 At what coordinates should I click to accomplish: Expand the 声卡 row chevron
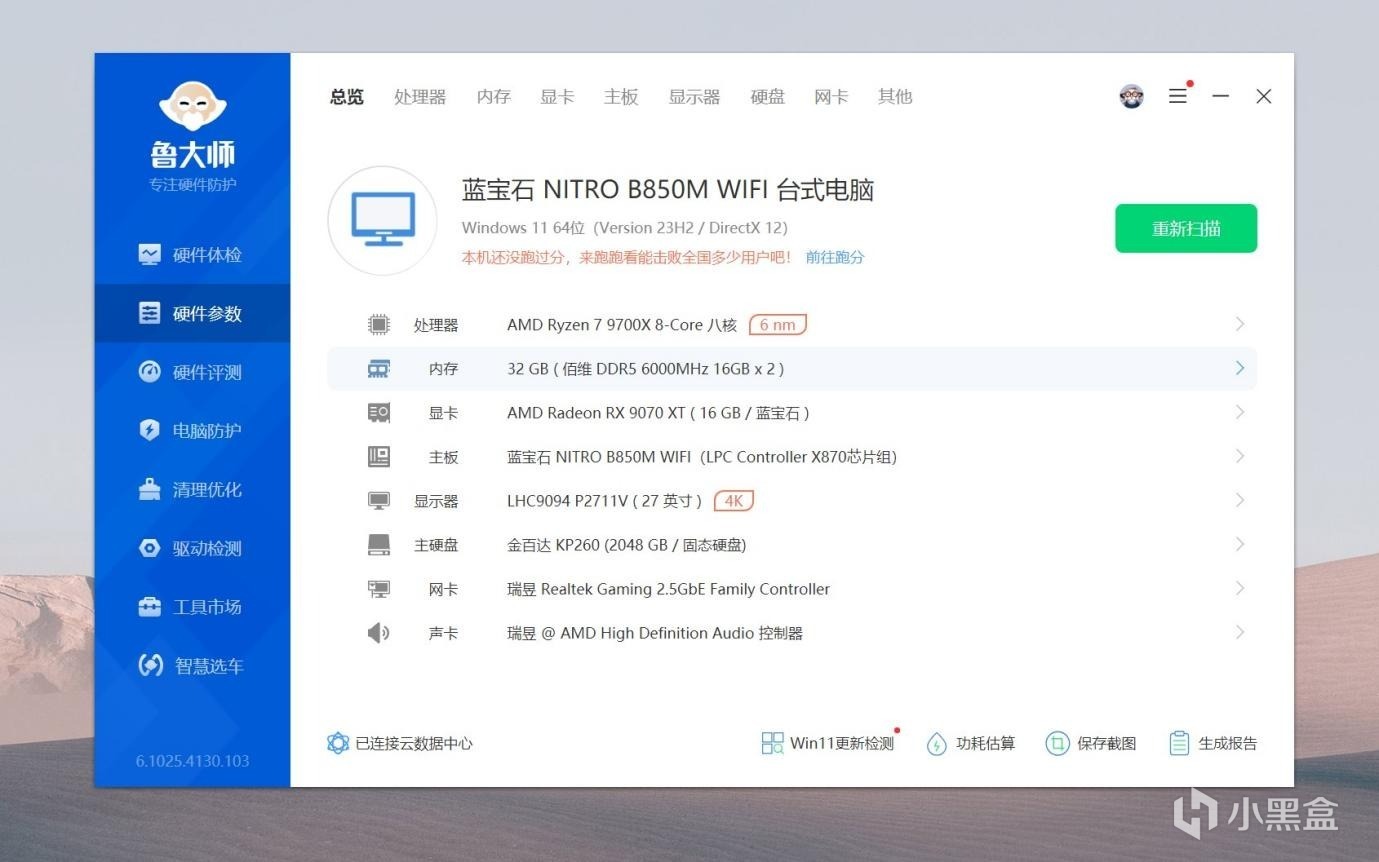(x=1240, y=632)
